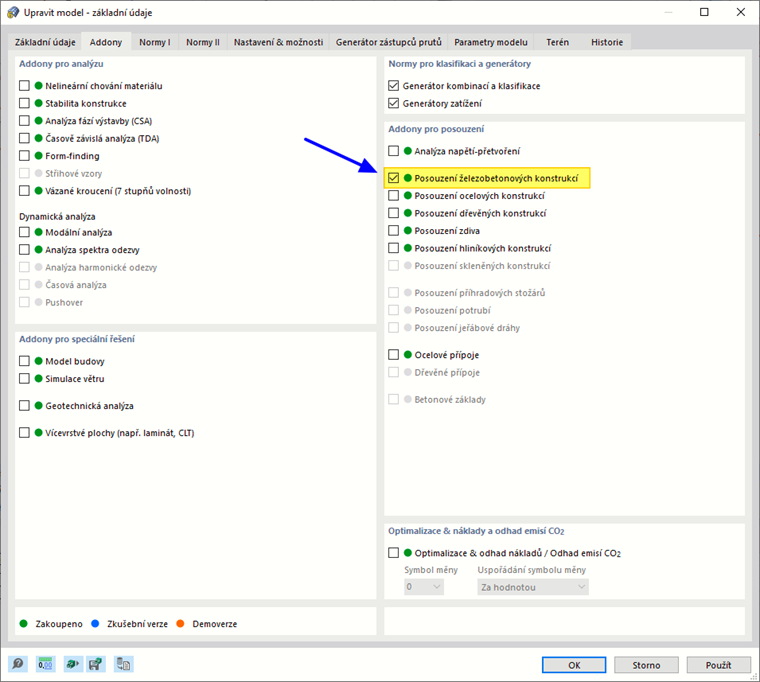This screenshot has height=682, width=760.
Task: Click the Demoverze legend label
Action: coord(215,624)
